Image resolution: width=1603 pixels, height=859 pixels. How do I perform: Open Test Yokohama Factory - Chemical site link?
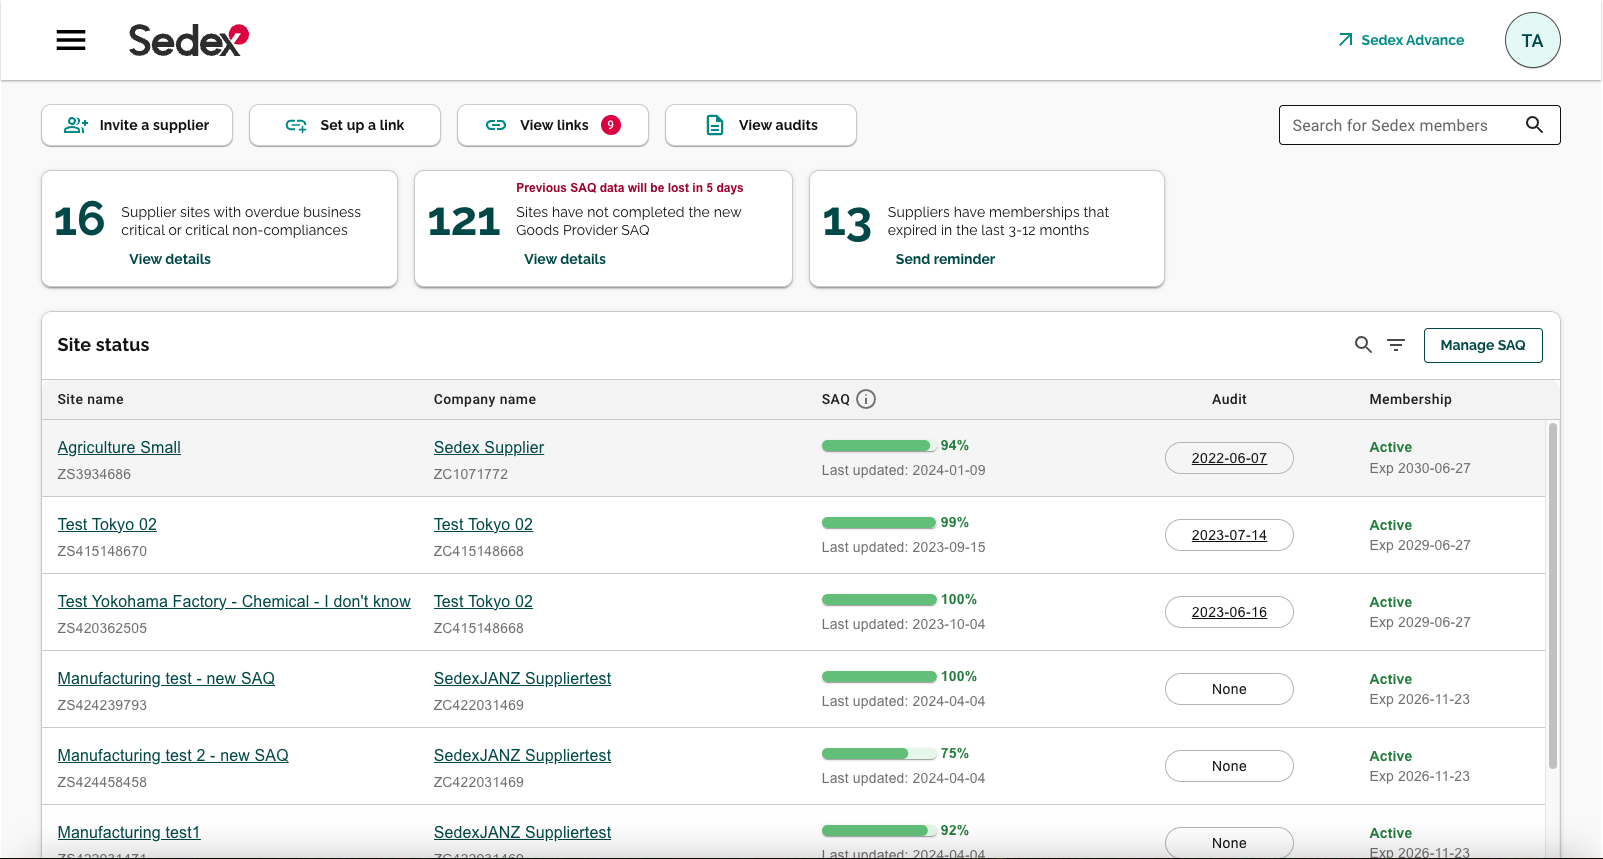[x=234, y=601]
